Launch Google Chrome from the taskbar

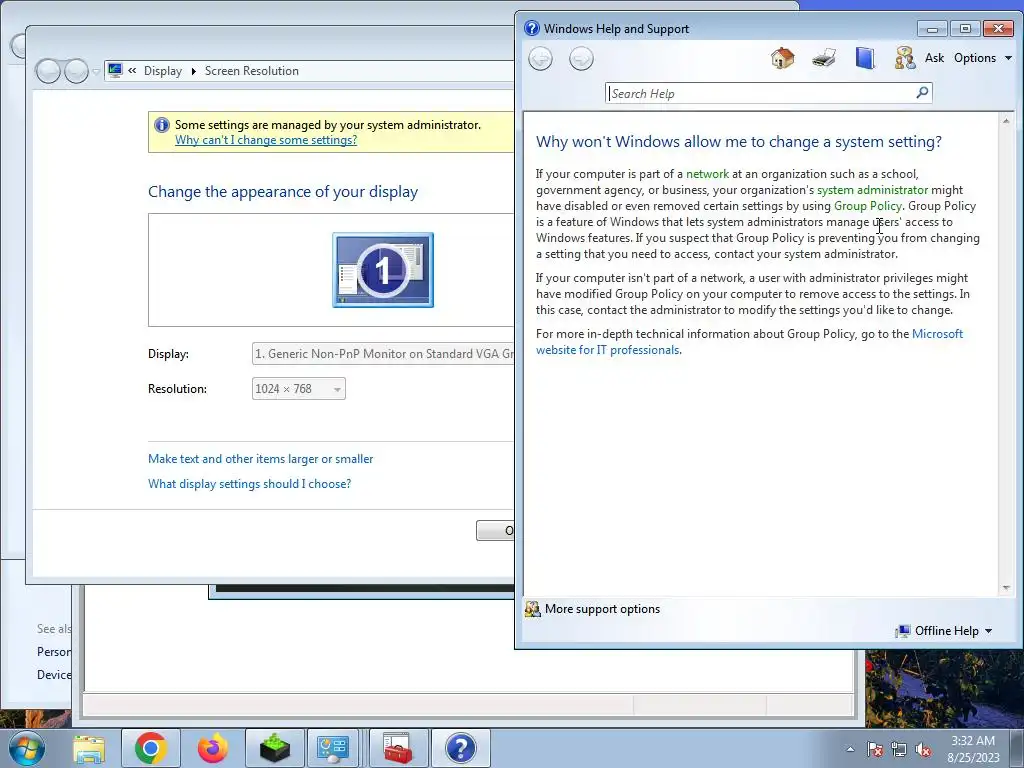(x=151, y=748)
